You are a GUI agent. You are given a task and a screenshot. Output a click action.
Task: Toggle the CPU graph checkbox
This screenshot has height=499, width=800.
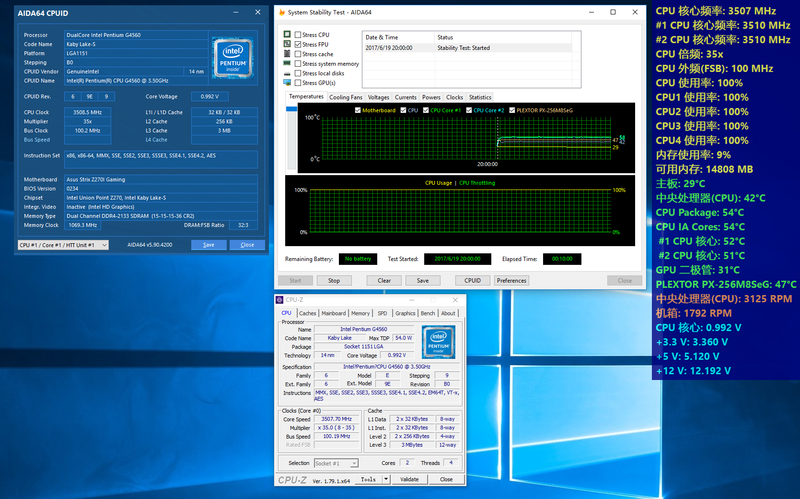[404, 110]
